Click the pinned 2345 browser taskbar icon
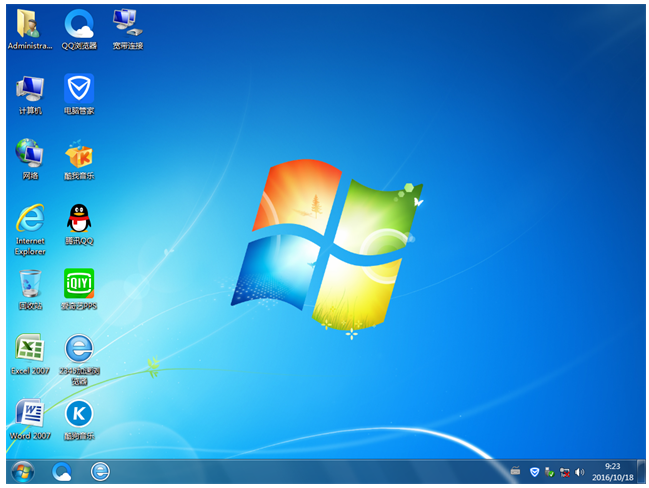 pos(100,470)
